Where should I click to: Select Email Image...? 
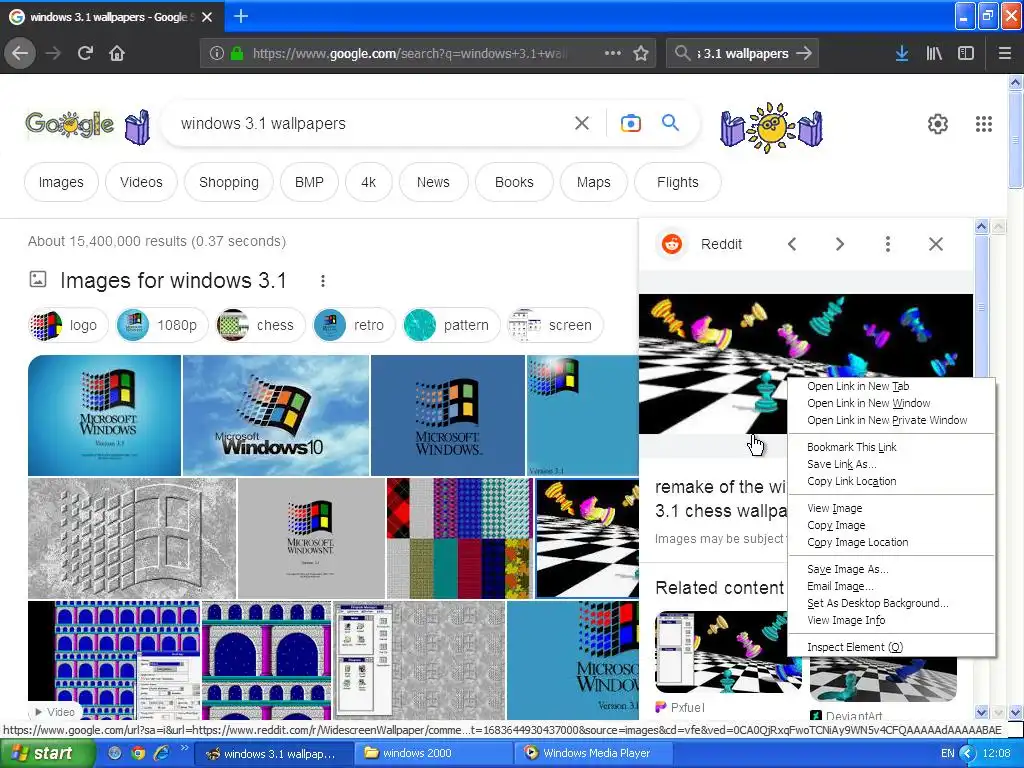coord(891,586)
